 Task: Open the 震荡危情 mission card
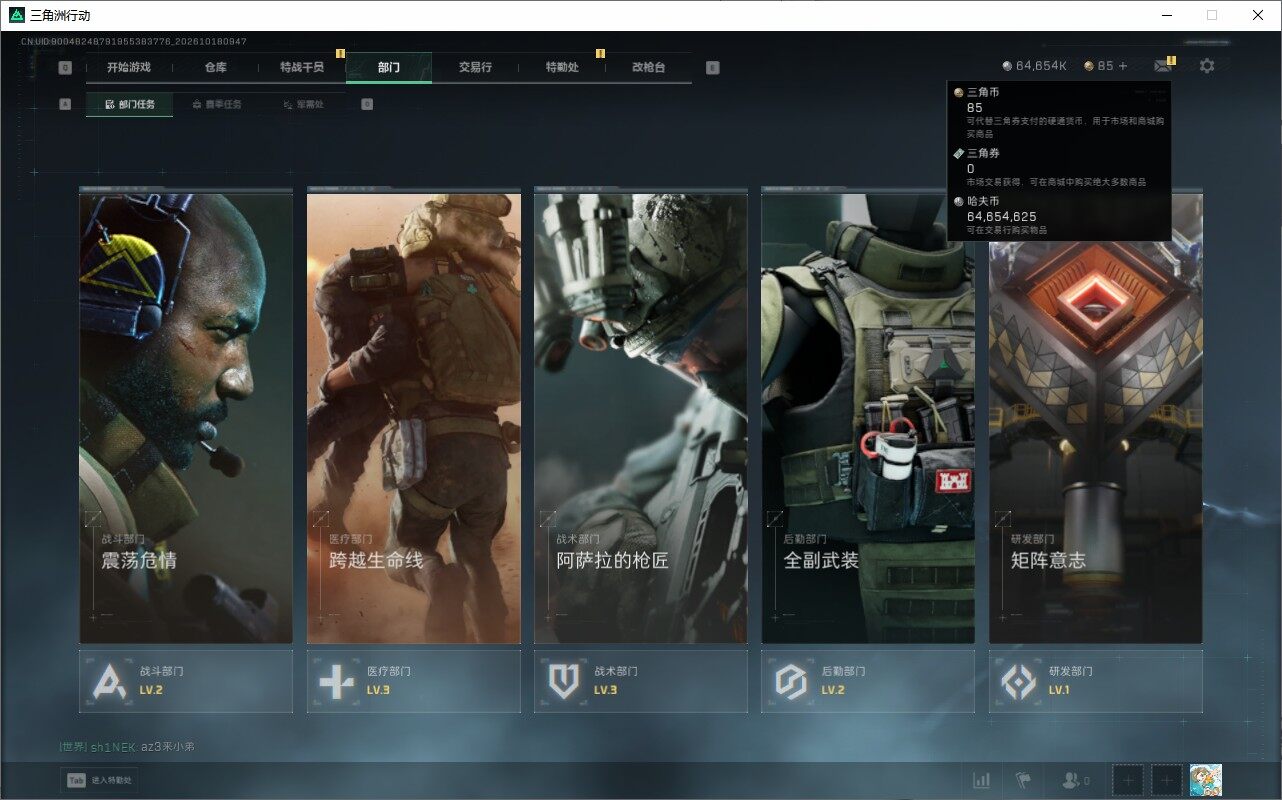[x=186, y=418]
